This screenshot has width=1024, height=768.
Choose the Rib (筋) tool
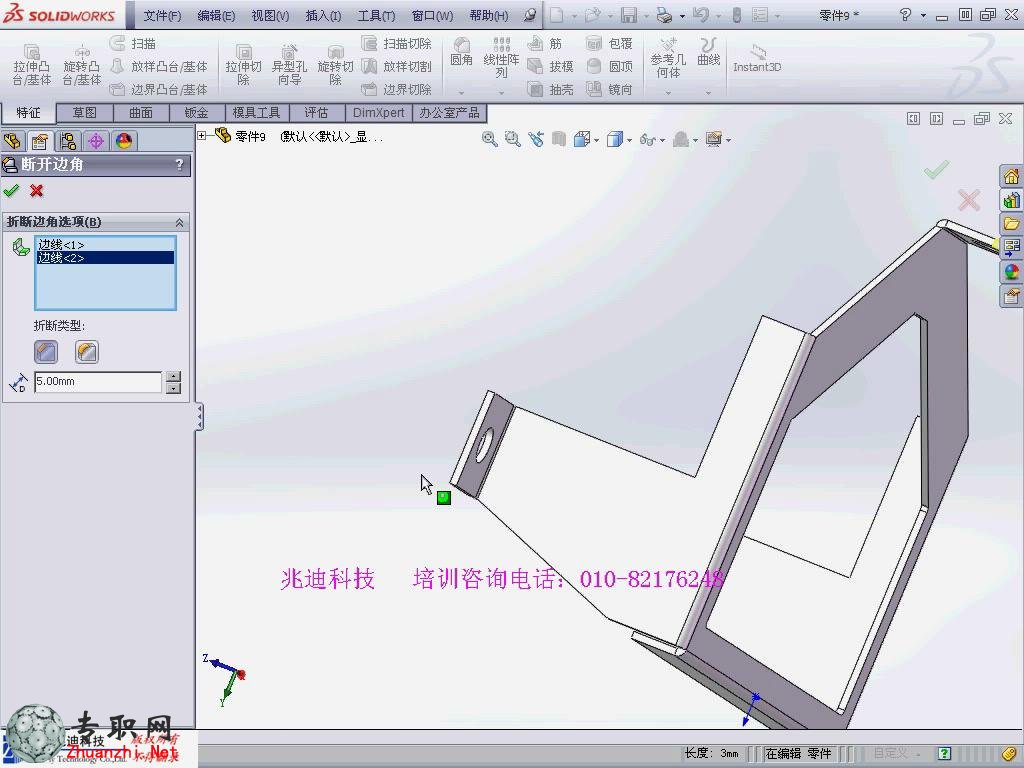[x=545, y=44]
